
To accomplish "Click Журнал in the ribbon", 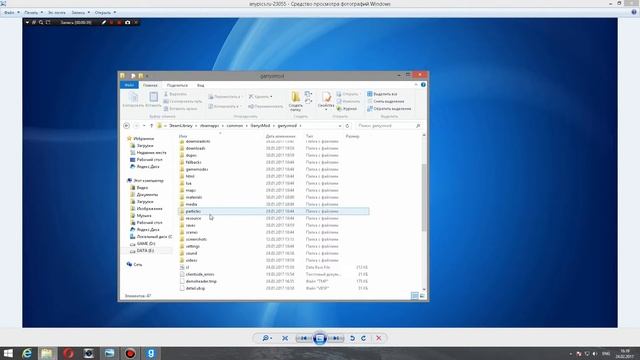I will (347, 109).
